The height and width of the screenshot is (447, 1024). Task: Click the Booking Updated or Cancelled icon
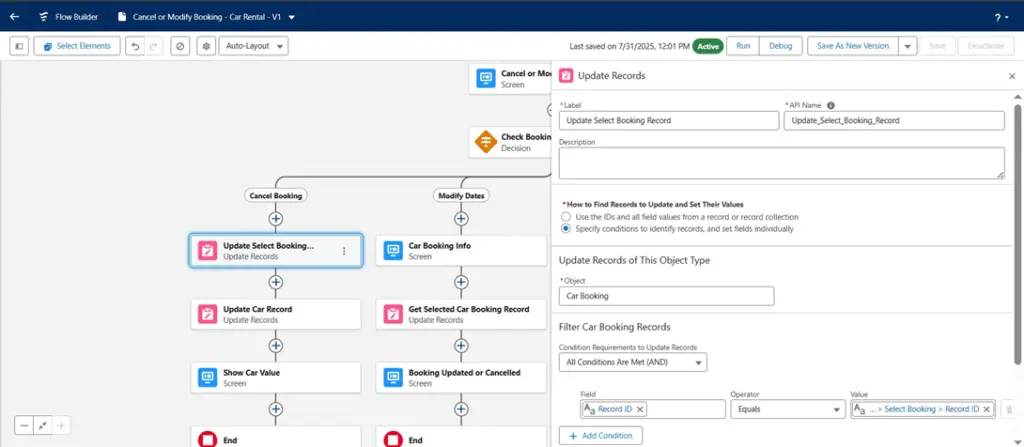pos(392,378)
